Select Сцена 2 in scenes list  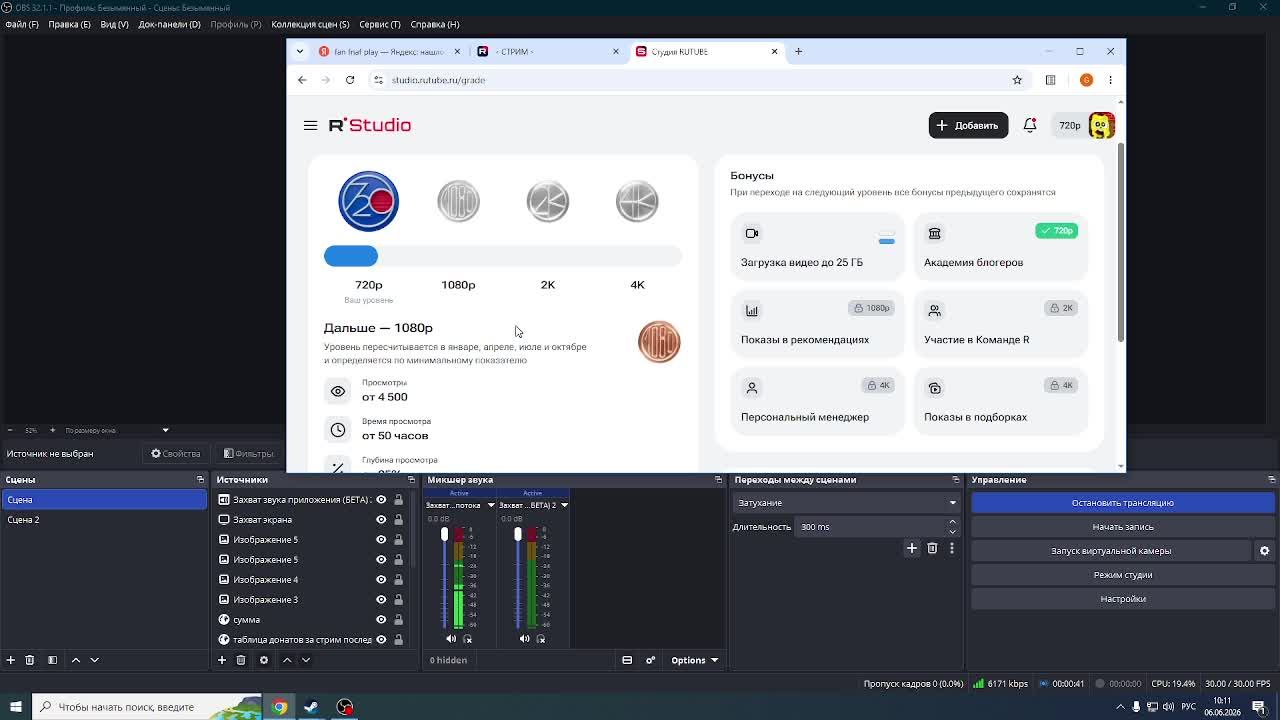point(103,520)
